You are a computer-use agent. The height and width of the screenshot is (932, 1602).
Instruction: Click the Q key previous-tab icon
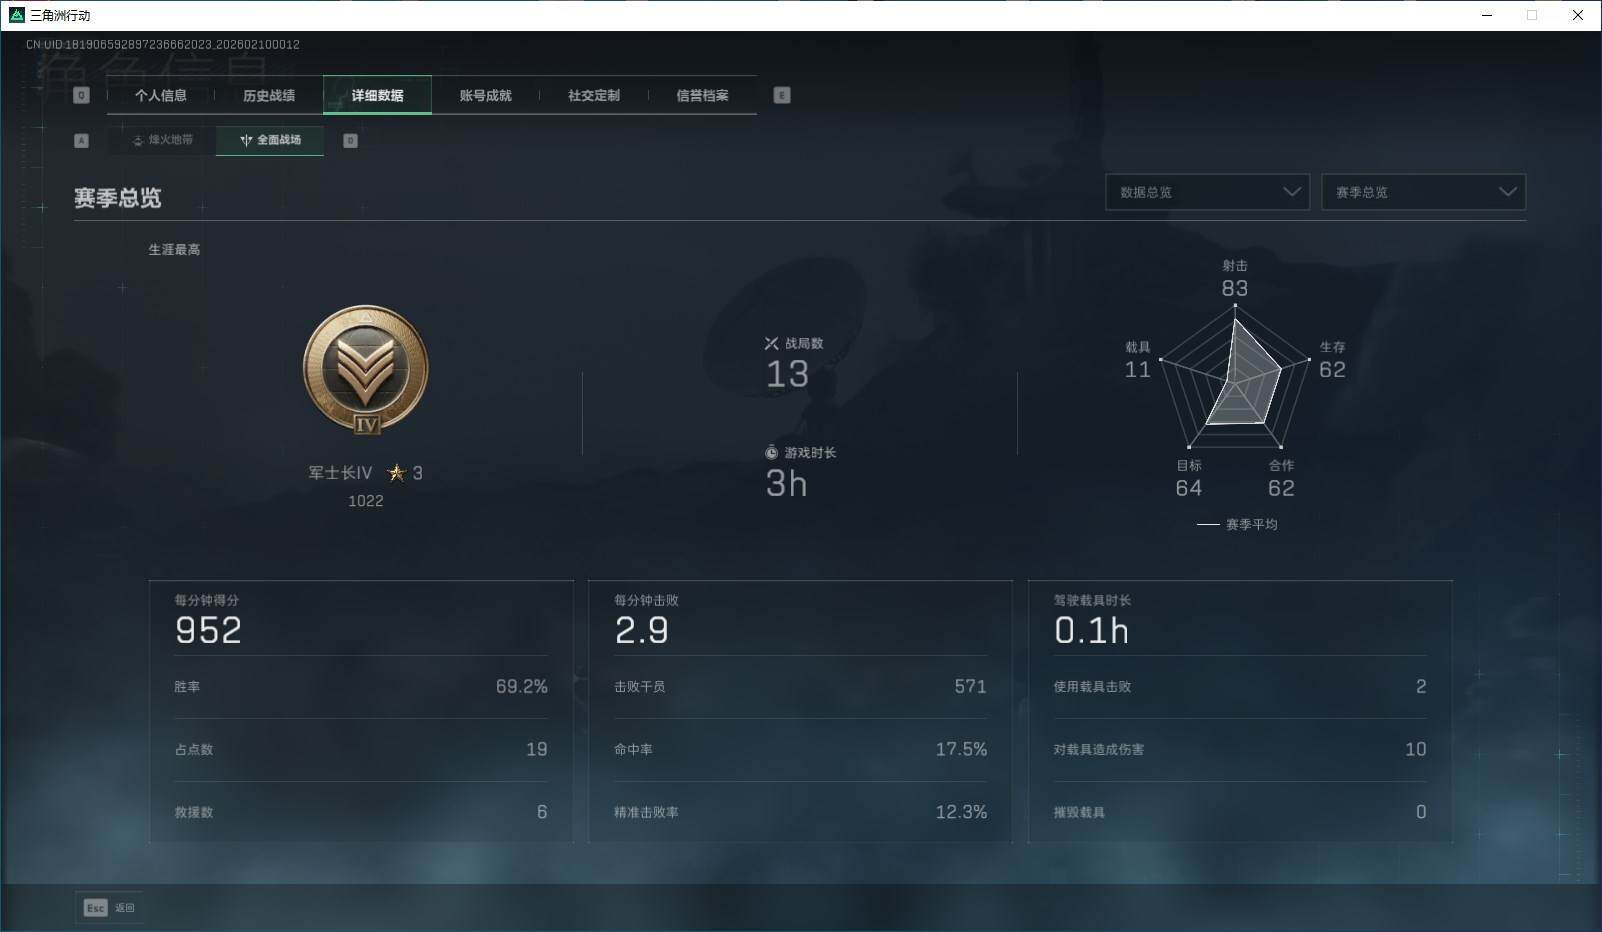82,95
